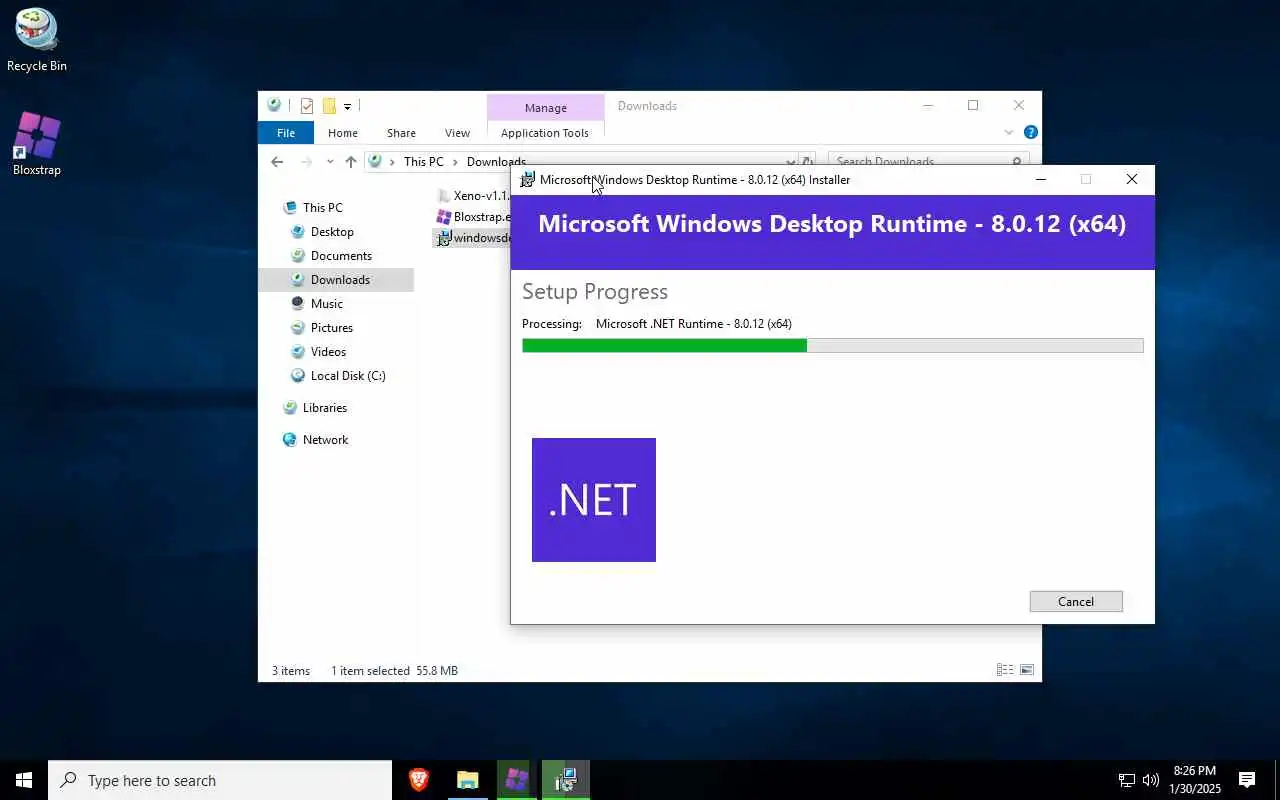Viewport: 1280px width, 800px height.
Task: Go back in File Explorer
Action: coord(277,162)
